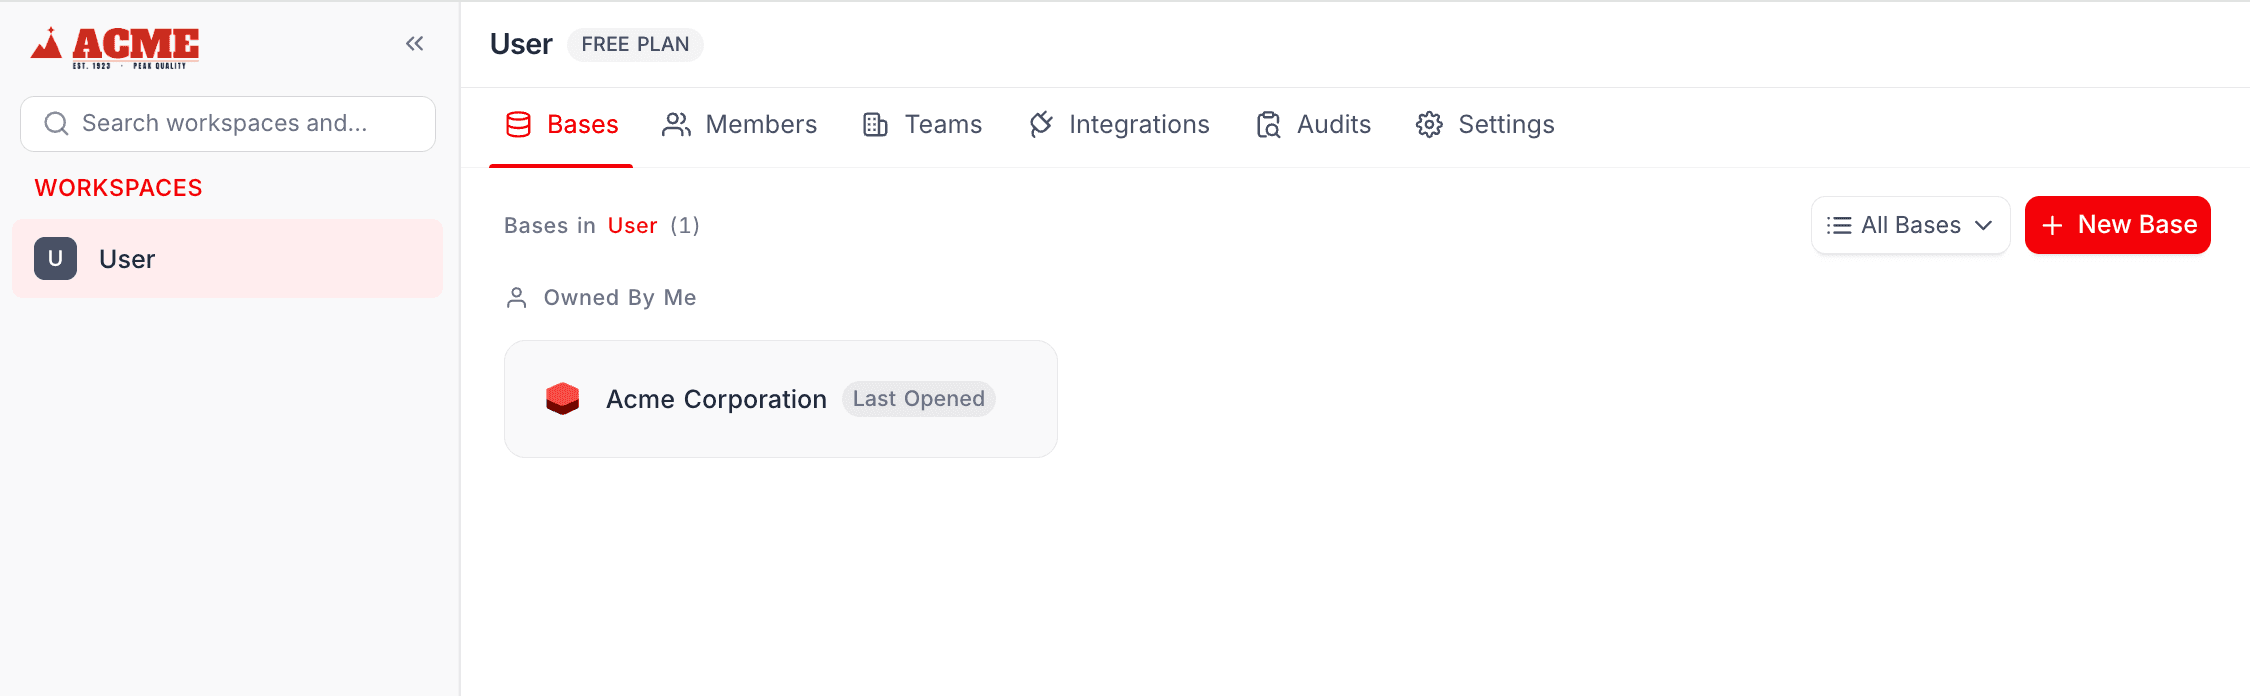Switch to the Bases tab

561,124
